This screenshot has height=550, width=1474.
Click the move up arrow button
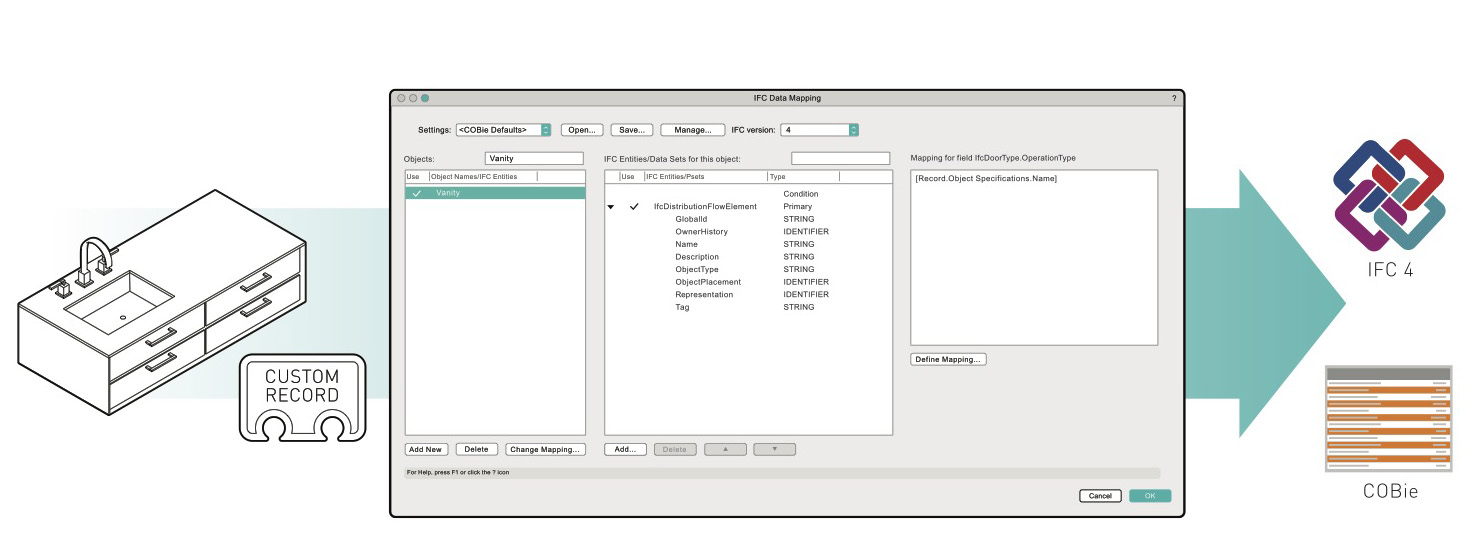tap(726, 450)
